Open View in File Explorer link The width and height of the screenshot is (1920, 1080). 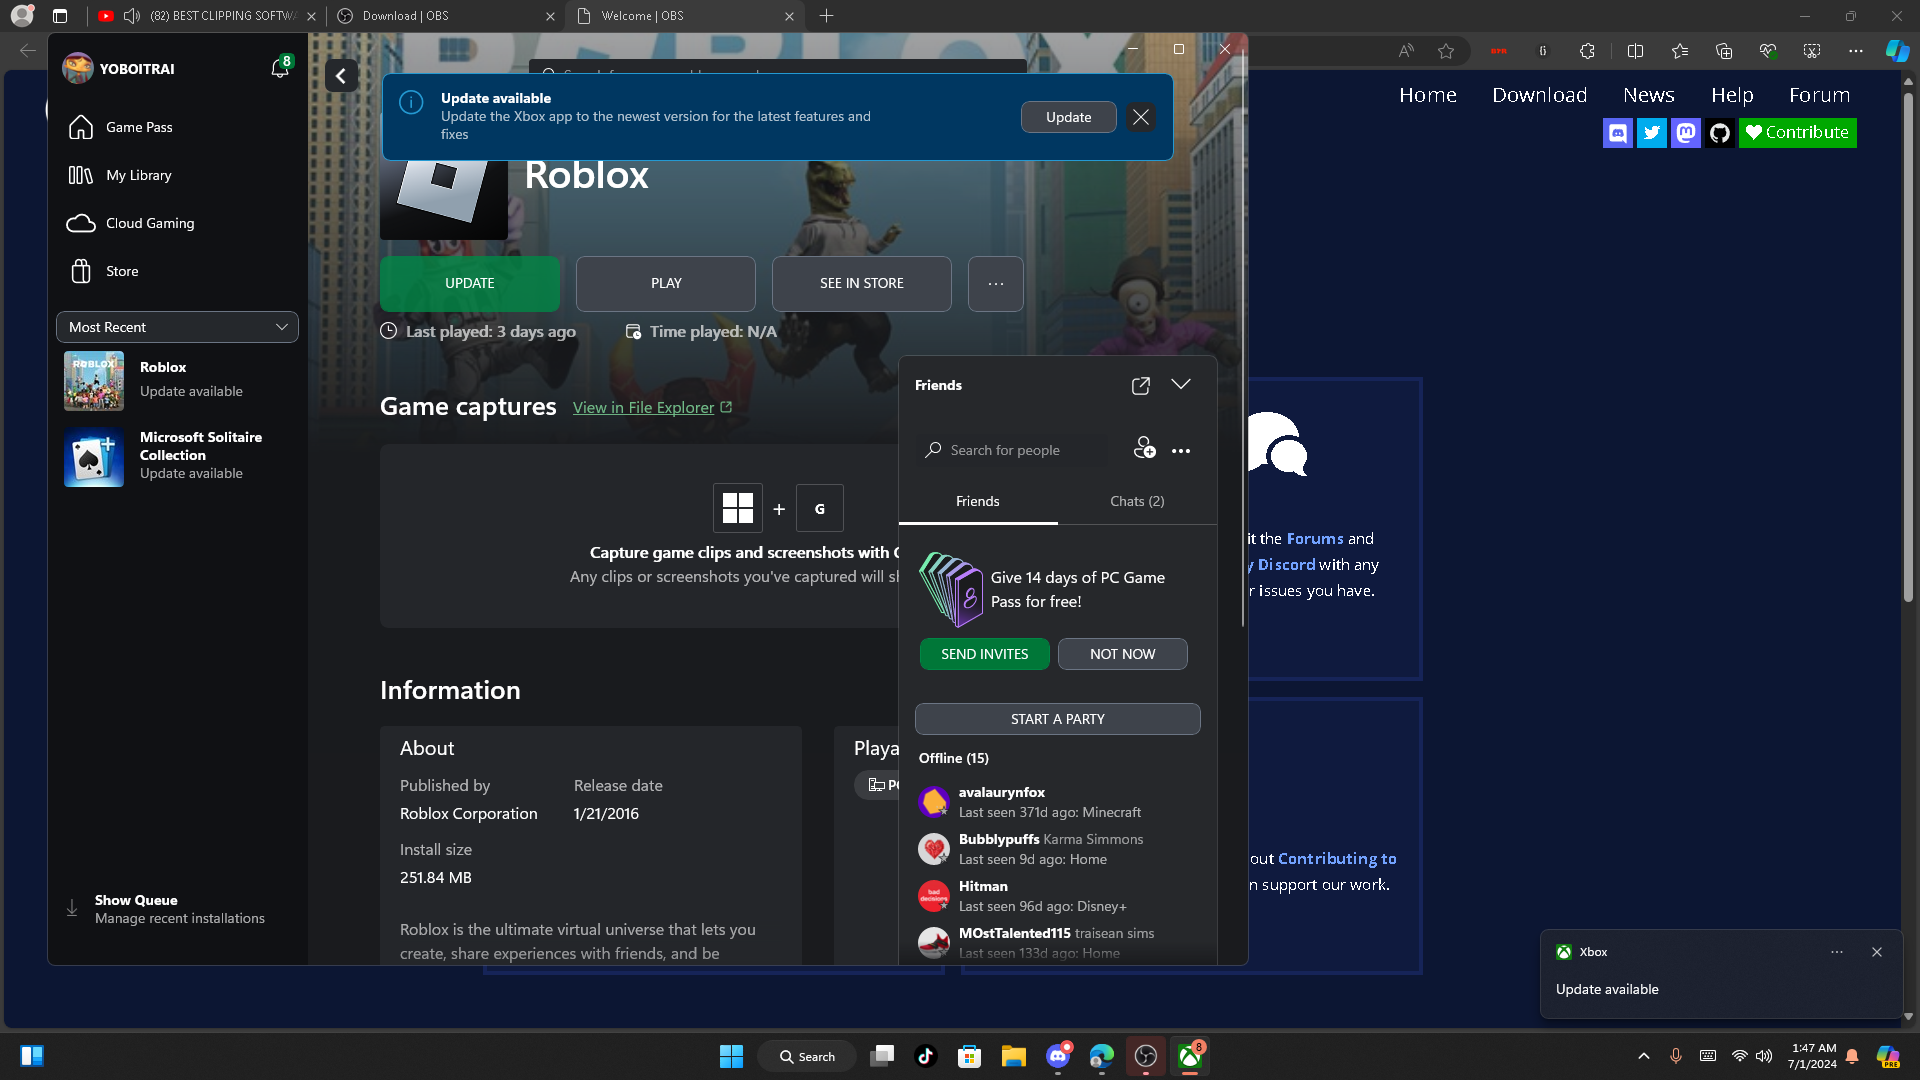pos(652,407)
